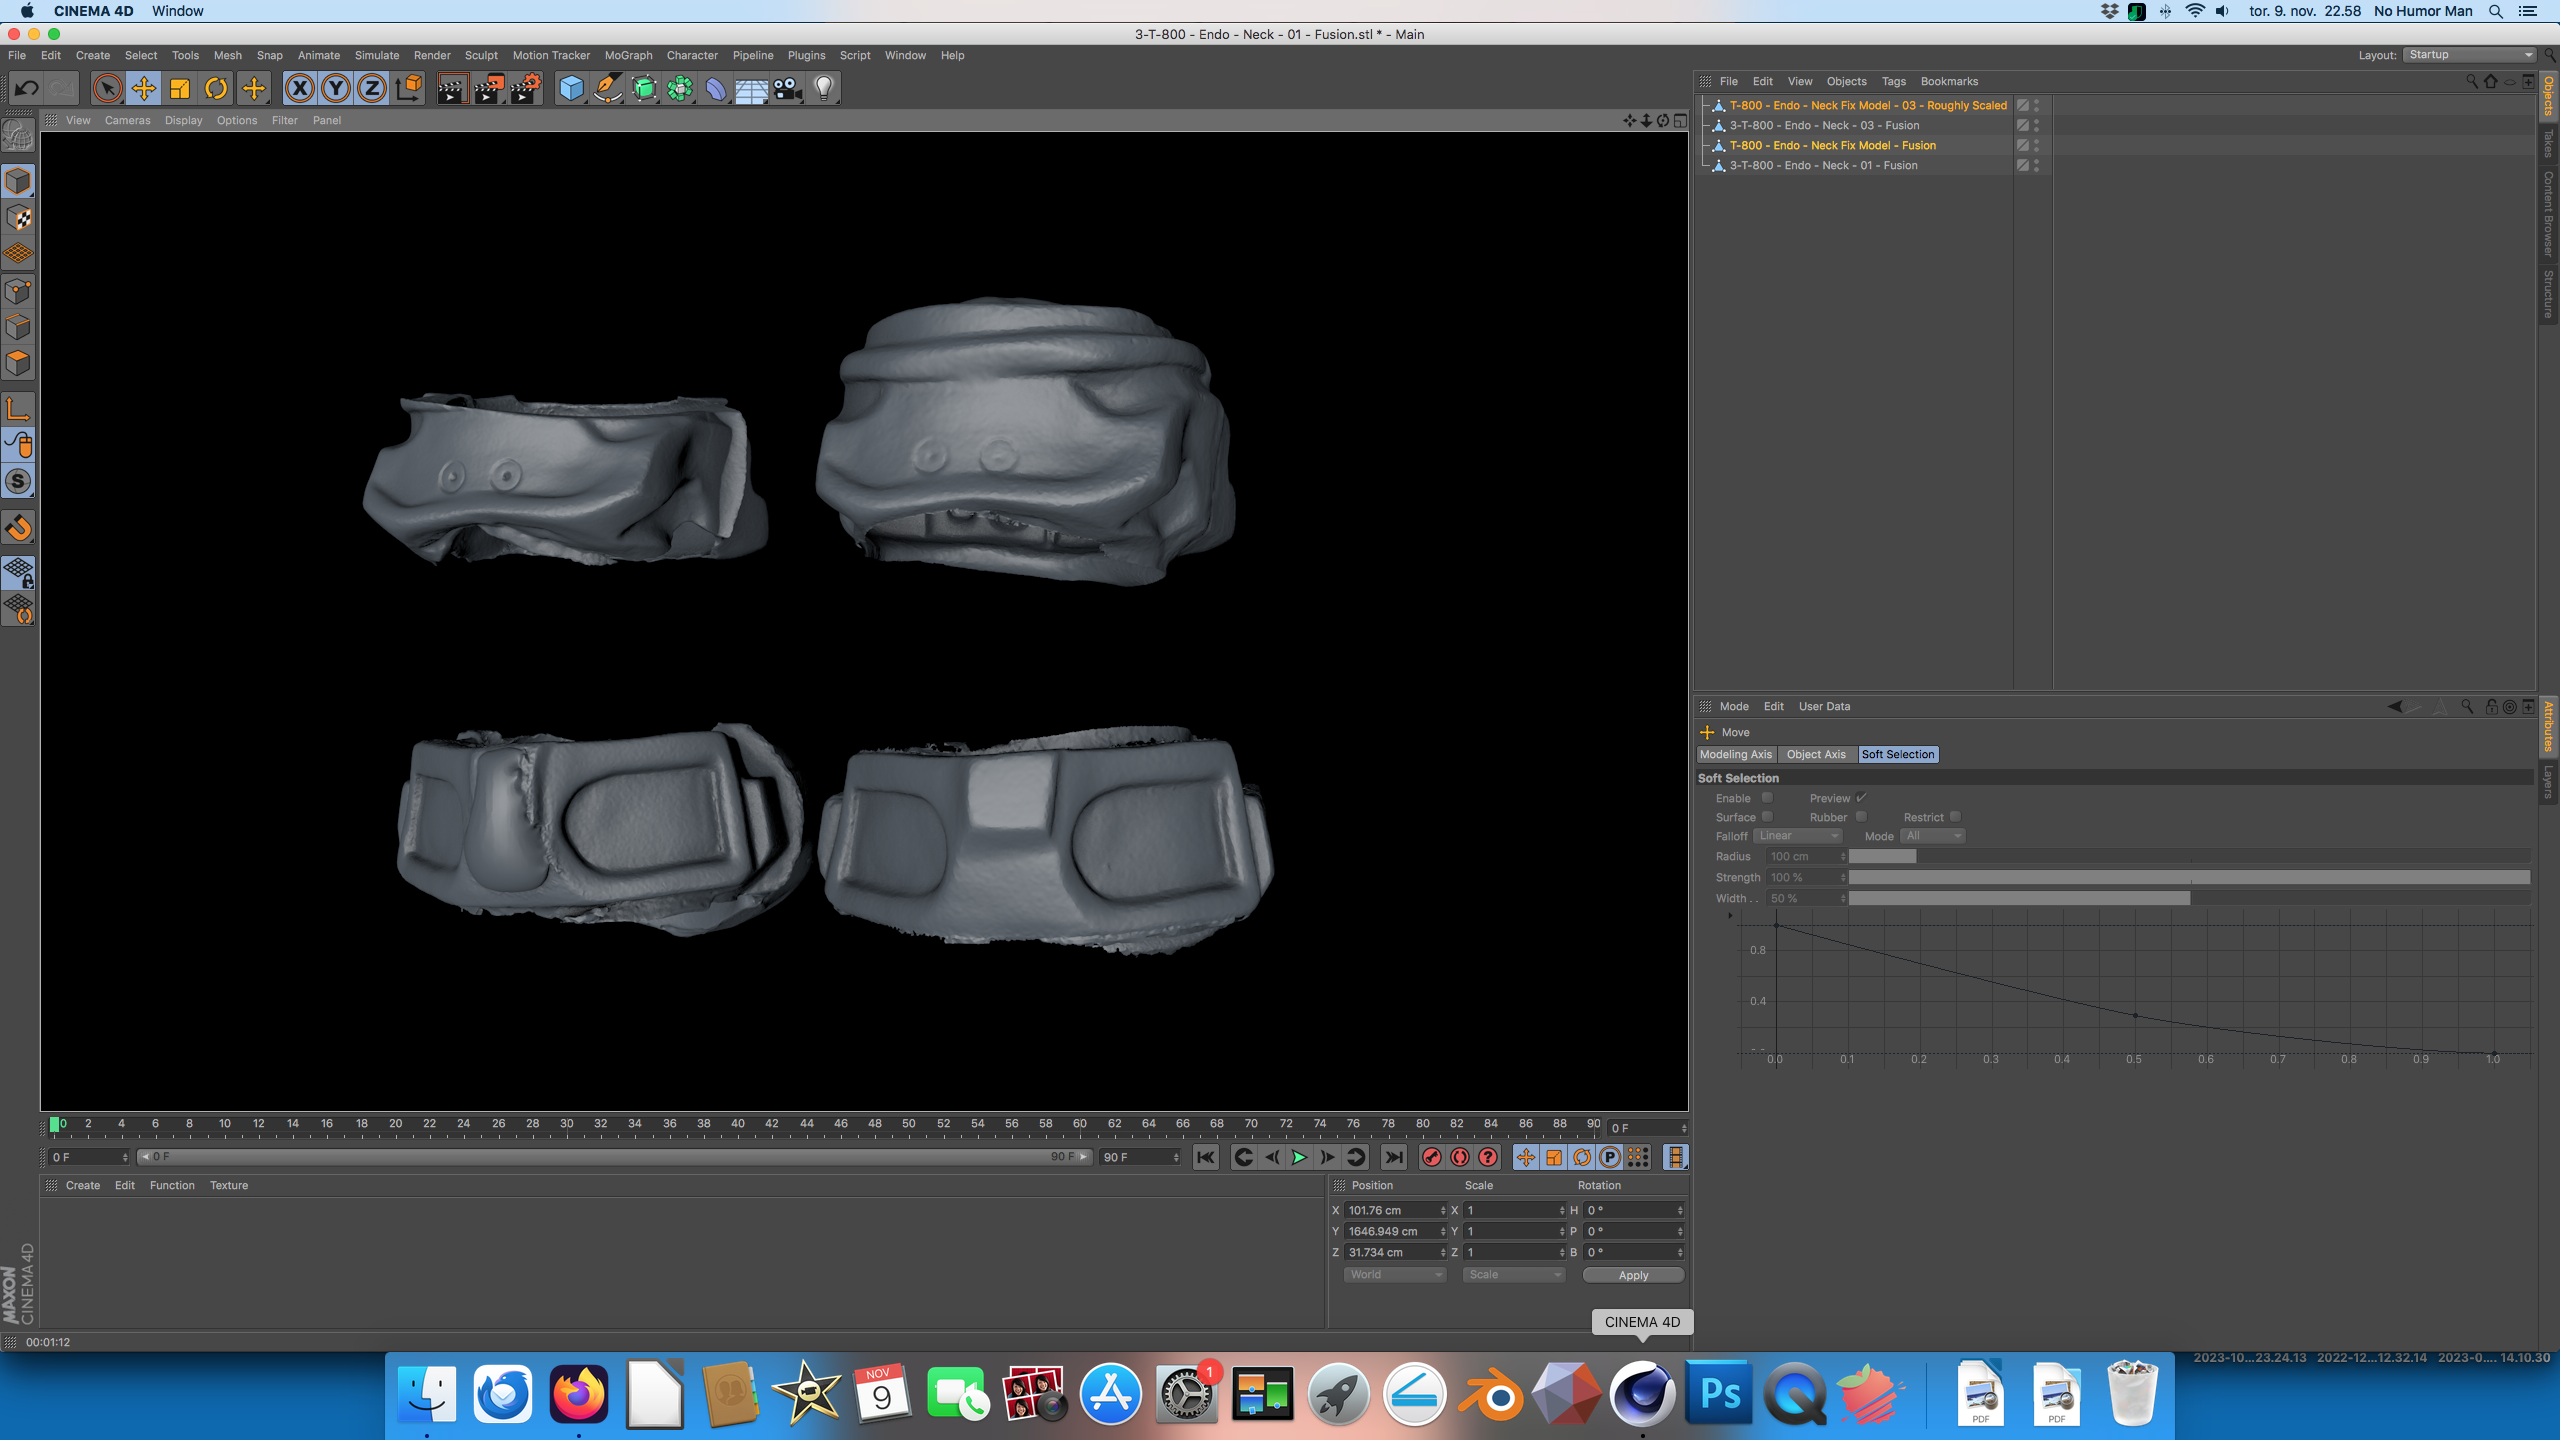The image size is (2560, 1440).
Task: Open the Falloff Linear dropdown
Action: coord(1798,836)
